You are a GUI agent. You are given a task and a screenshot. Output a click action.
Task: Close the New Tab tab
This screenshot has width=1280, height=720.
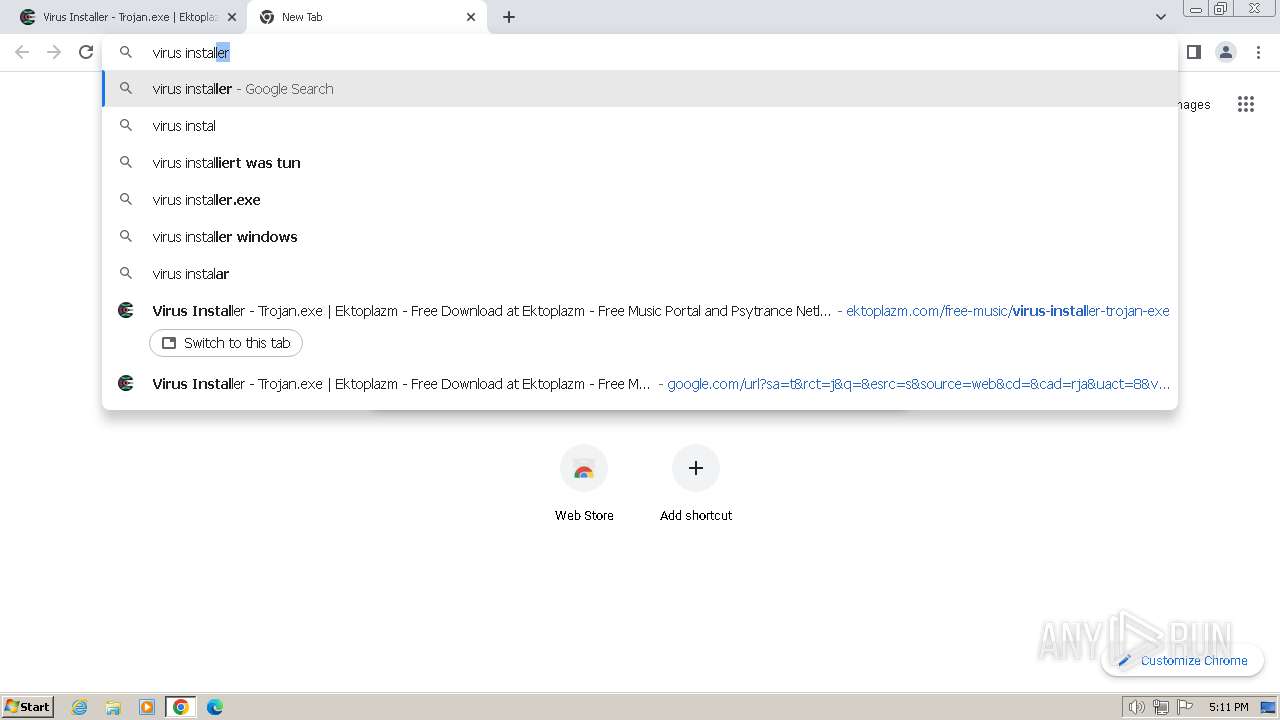tap(471, 17)
